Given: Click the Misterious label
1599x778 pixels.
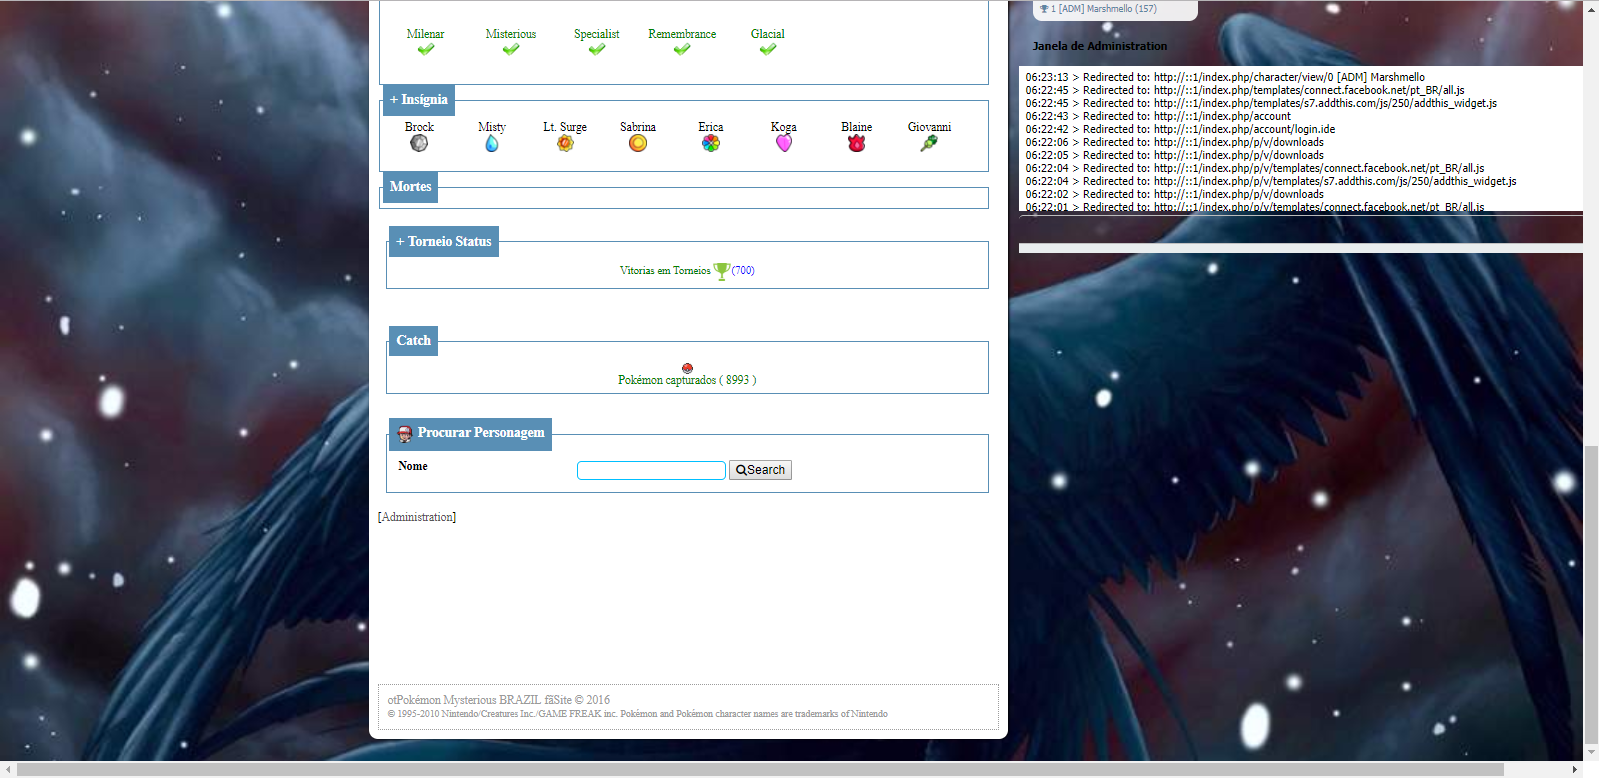Looking at the screenshot, I should [511, 34].
